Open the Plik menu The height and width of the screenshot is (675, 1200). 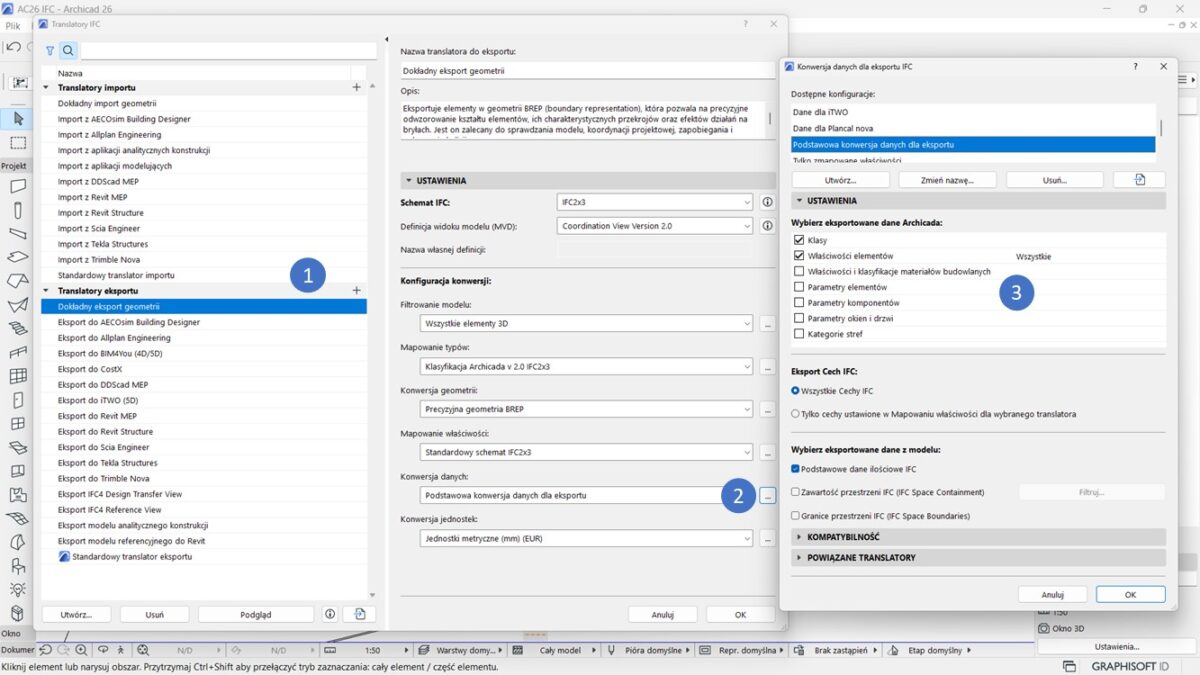[13, 26]
